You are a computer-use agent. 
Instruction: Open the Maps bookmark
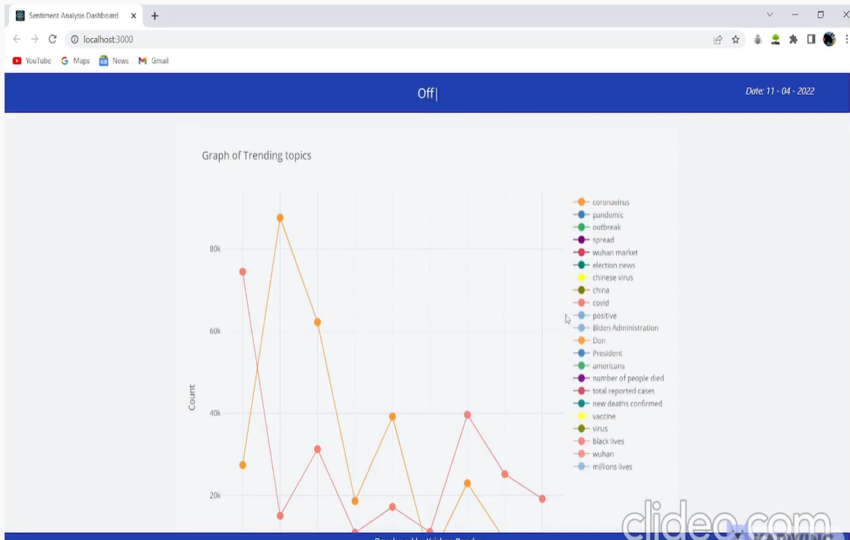75,61
